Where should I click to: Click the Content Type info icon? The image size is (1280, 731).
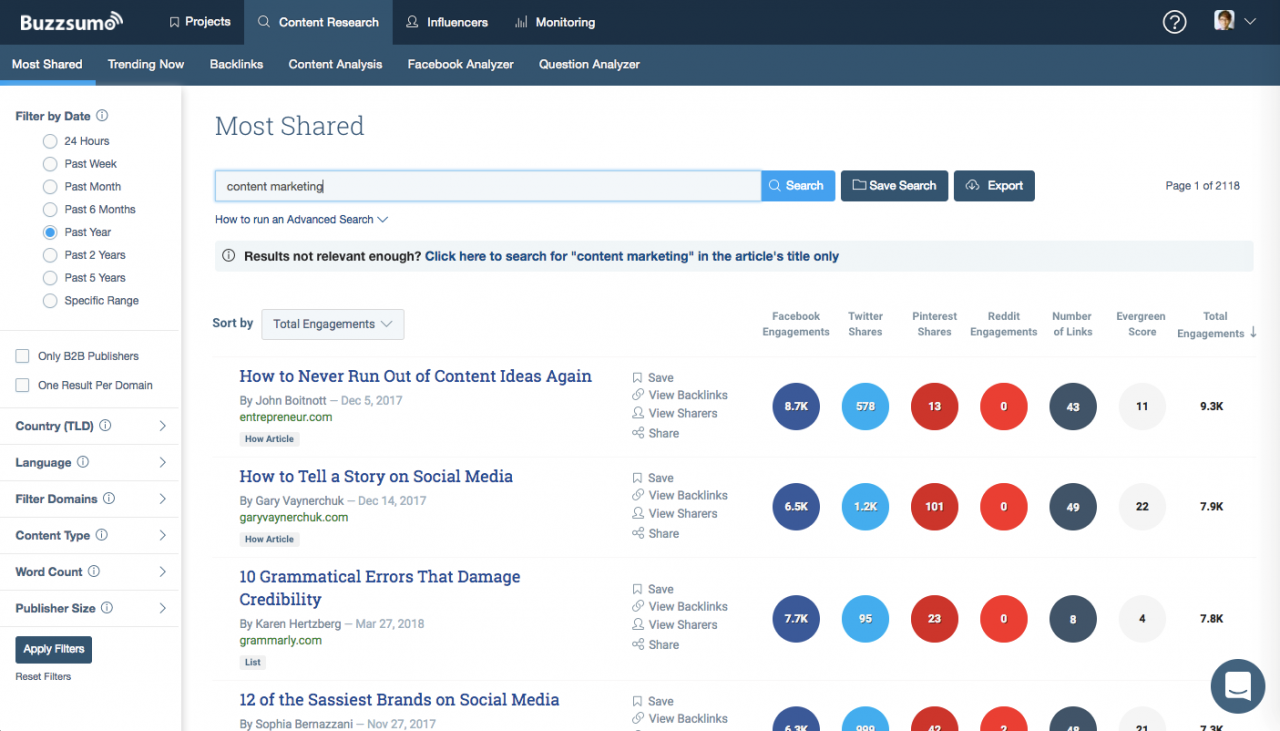[x=102, y=535]
